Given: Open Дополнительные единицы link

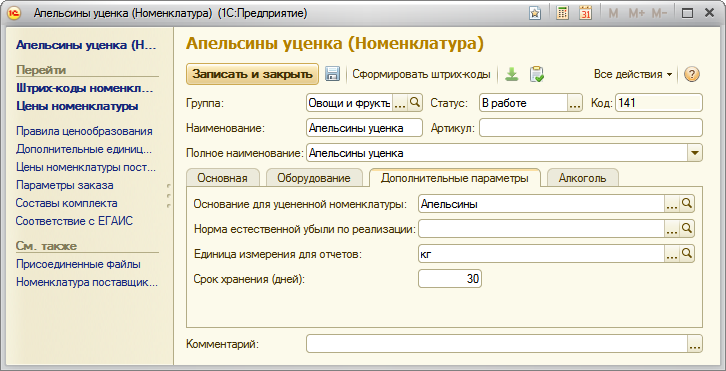Looking at the screenshot, I should coord(84,149).
